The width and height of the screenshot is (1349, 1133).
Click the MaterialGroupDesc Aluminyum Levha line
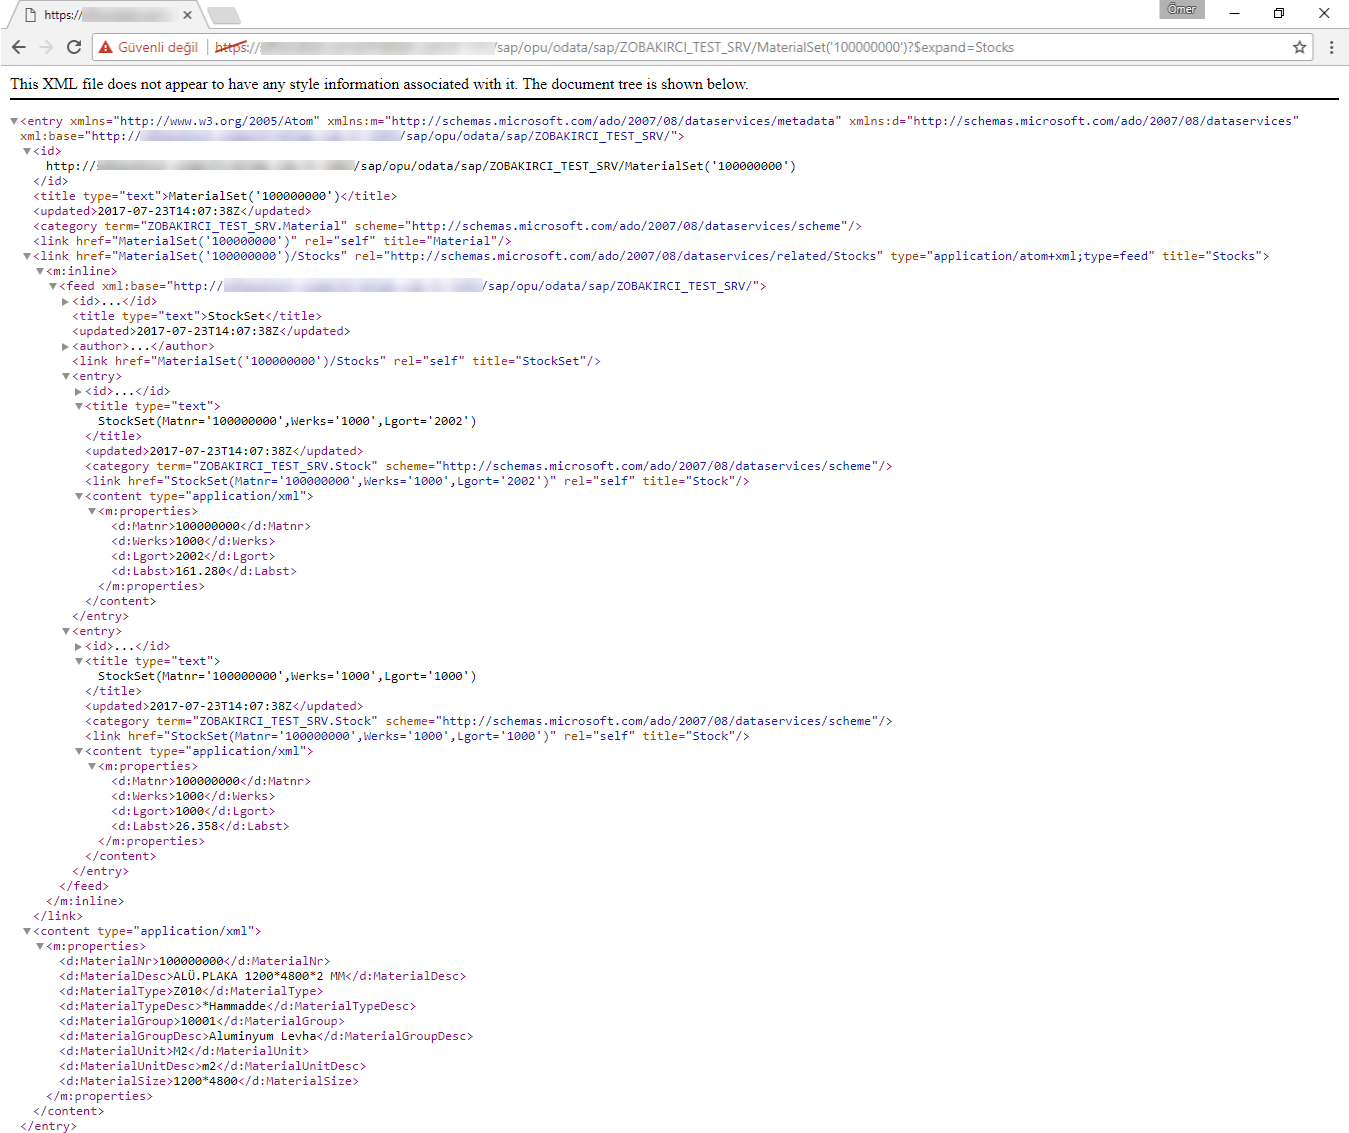266,1036
